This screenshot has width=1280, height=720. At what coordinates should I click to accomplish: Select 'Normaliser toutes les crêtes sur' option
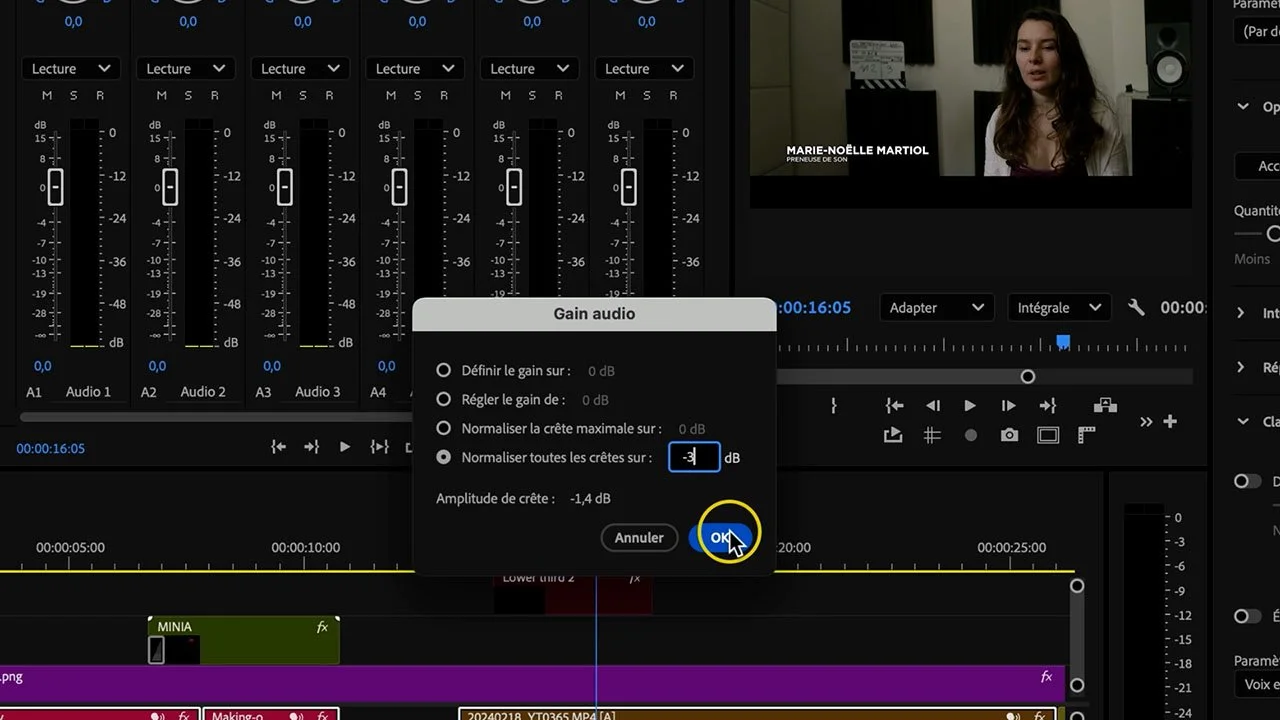444,457
